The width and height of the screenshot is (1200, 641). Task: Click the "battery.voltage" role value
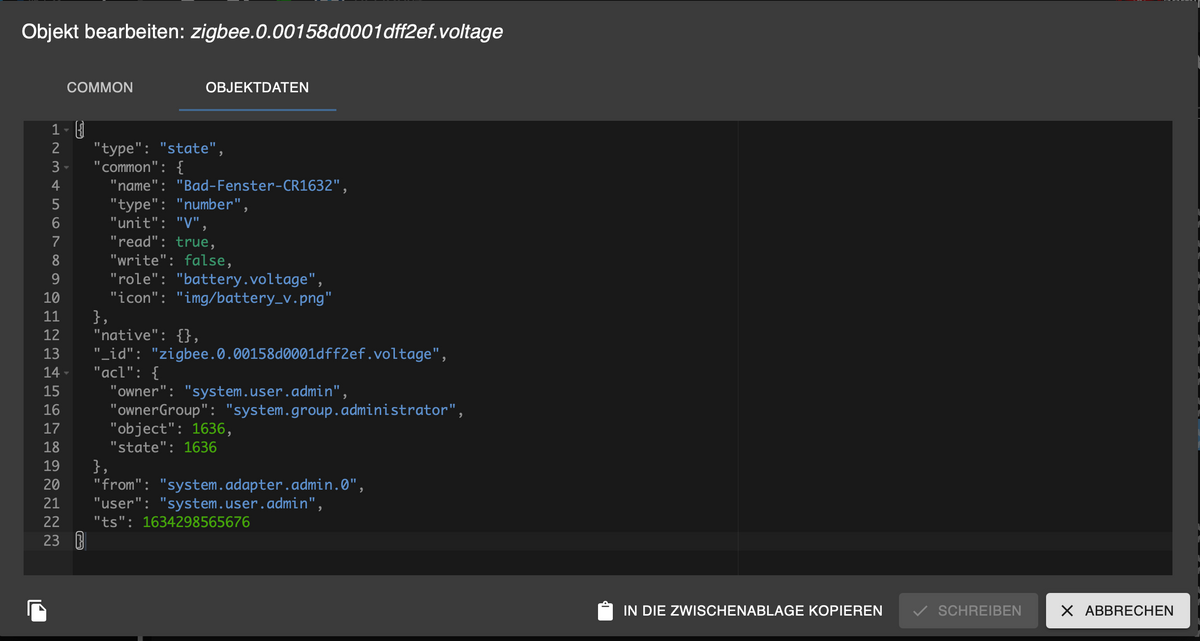[x=249, y=279]
